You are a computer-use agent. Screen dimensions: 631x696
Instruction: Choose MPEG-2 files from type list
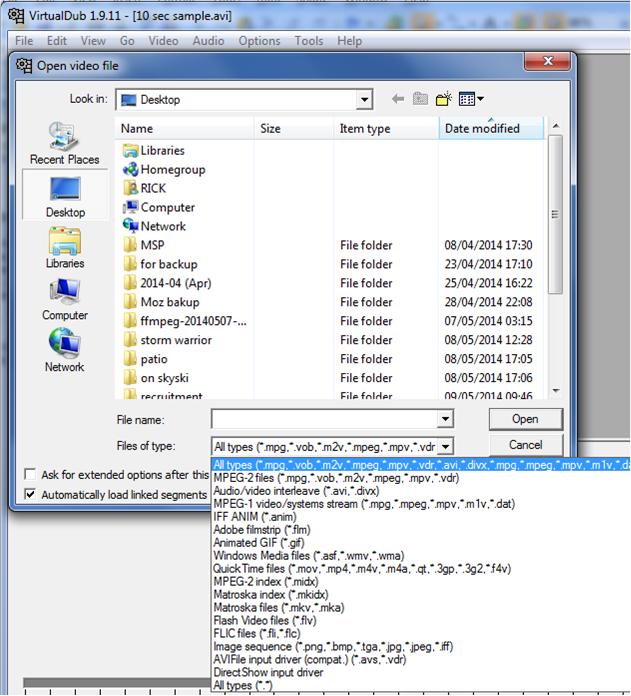[336, 478]
